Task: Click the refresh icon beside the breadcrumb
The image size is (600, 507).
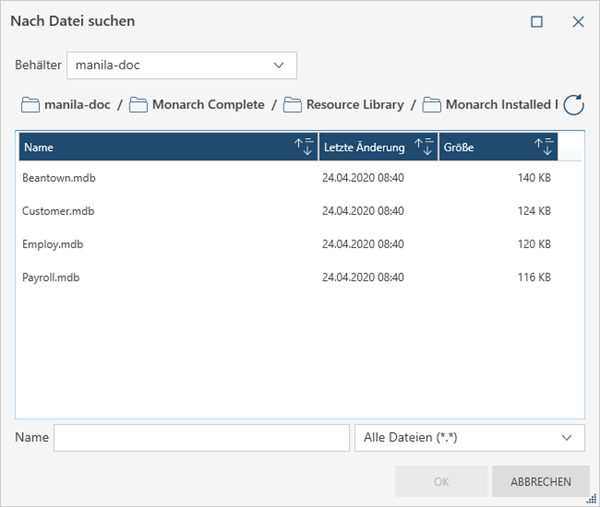Action: (574, 104)
